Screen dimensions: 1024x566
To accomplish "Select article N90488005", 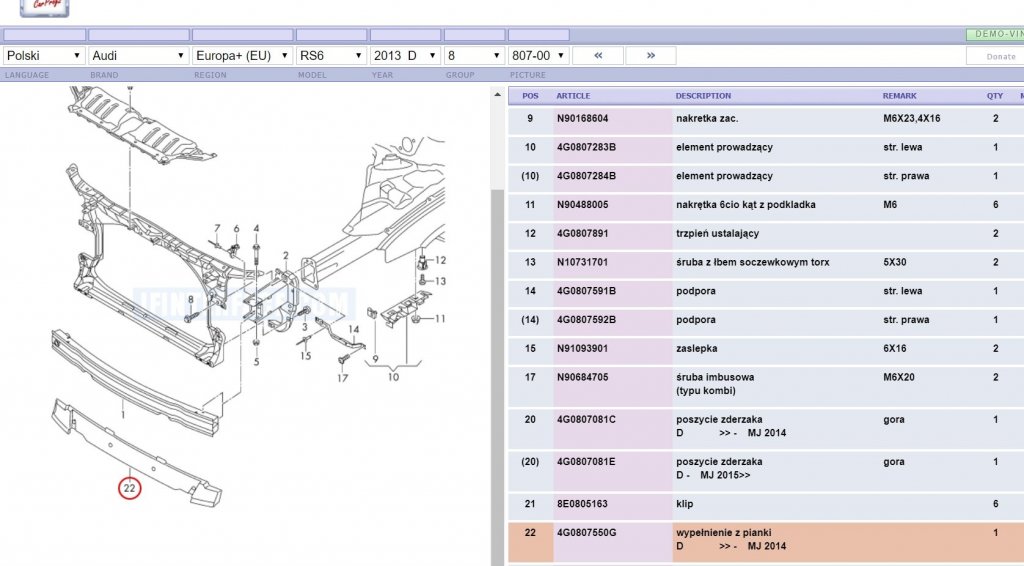I will coord(582,204).
